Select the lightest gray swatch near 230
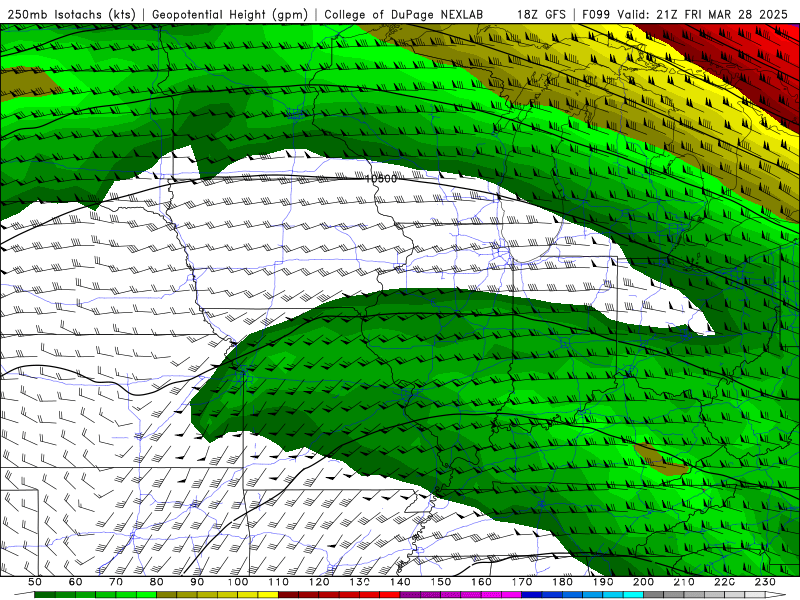Viewport: 800px width, 600px height. [755, 594]
